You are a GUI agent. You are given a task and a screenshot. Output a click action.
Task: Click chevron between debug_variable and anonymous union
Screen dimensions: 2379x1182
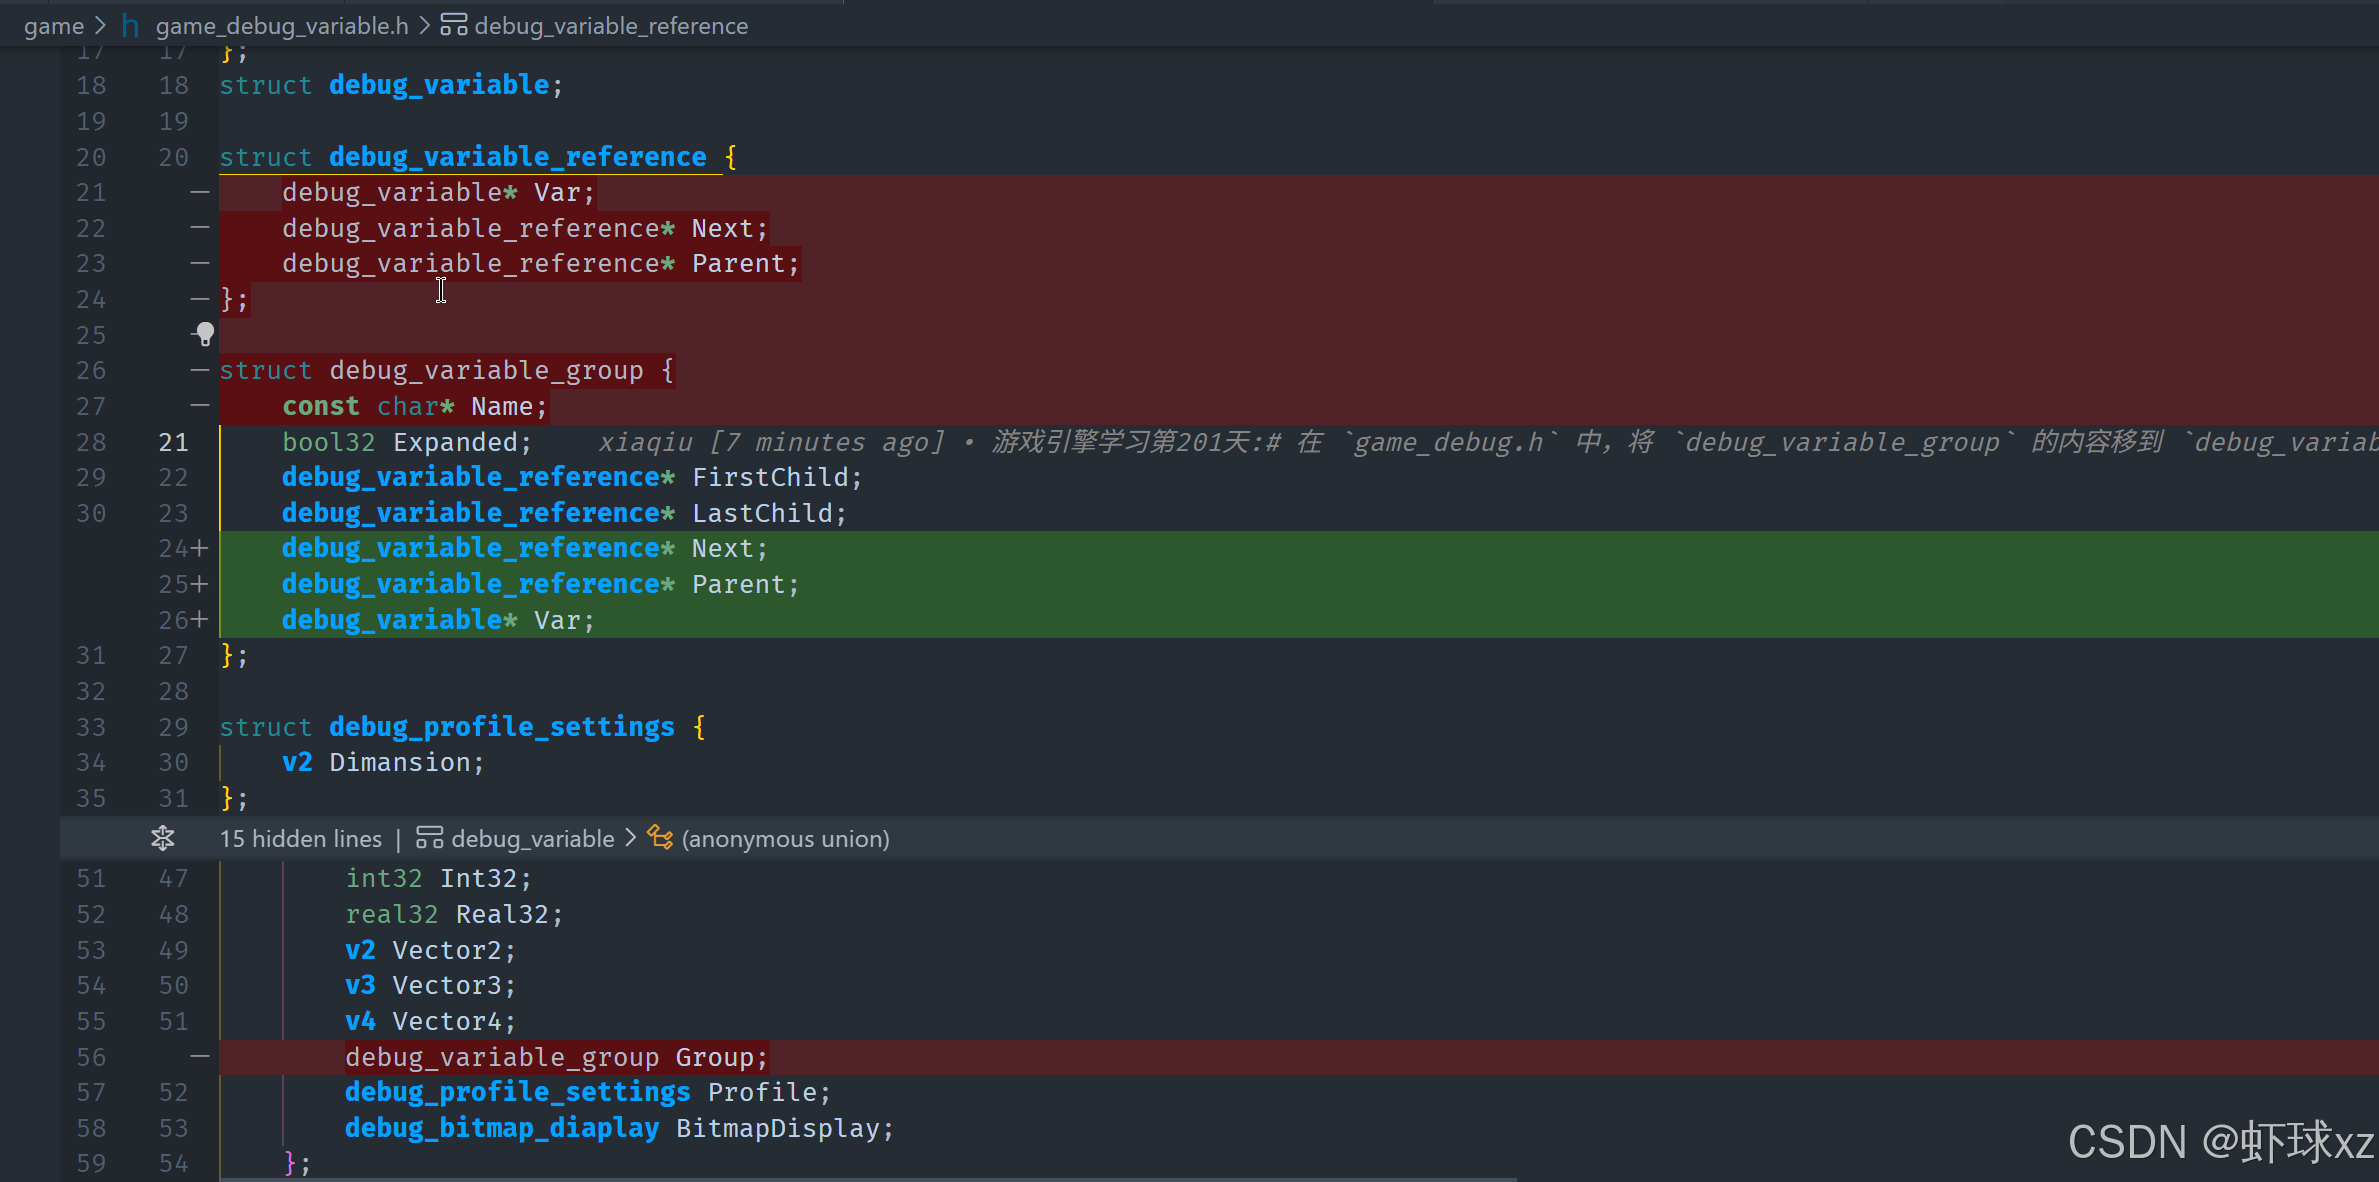[x=631, y=838]
